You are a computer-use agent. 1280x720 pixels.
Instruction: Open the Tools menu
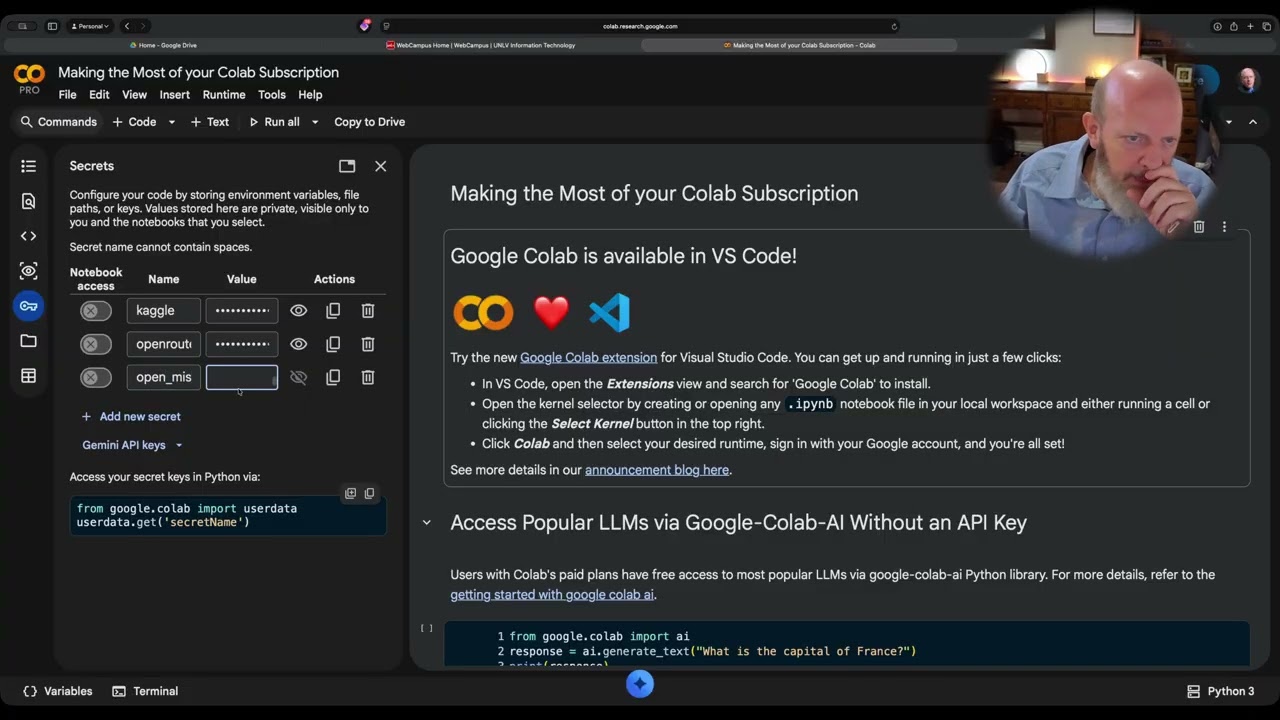pos(272,95)
